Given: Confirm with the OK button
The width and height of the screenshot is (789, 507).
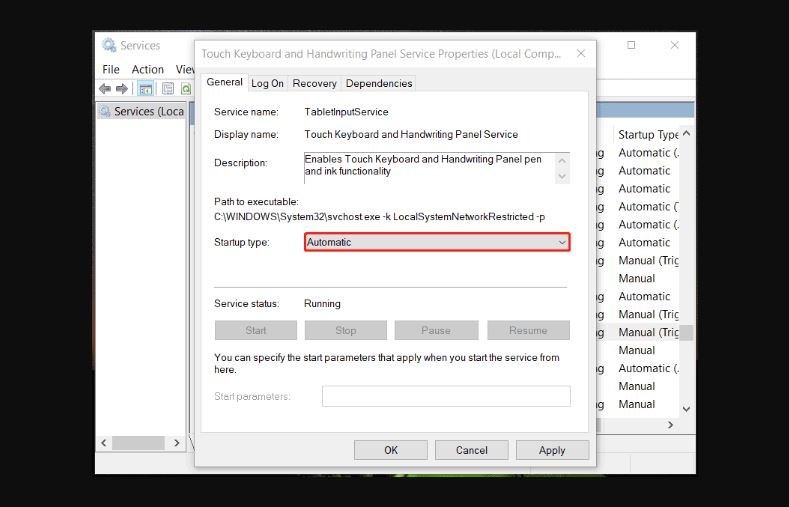Looking at the screenshot, I should [x=391, y=450].
